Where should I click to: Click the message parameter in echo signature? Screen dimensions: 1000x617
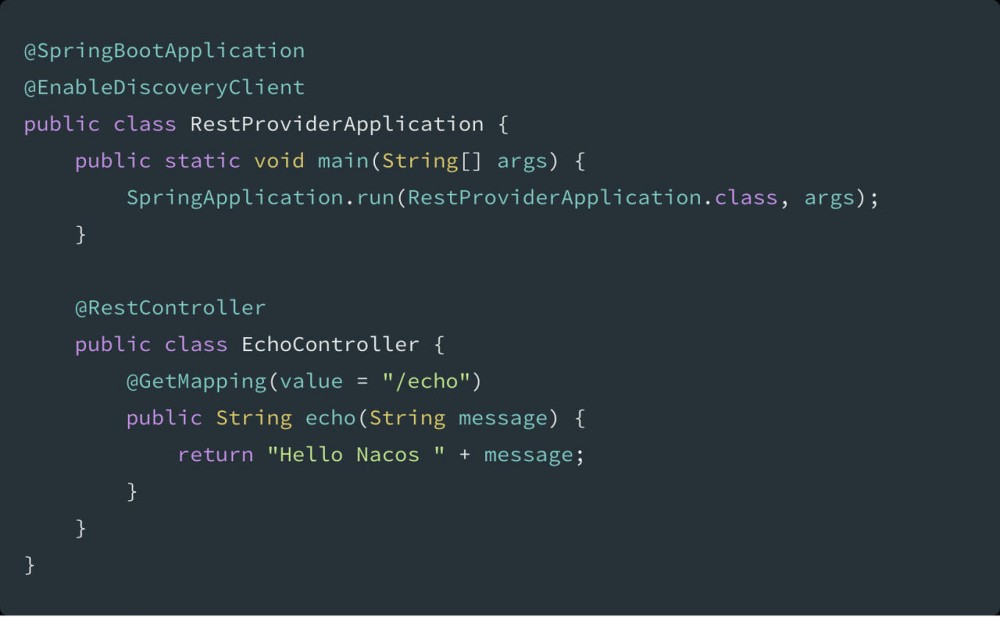502,418
